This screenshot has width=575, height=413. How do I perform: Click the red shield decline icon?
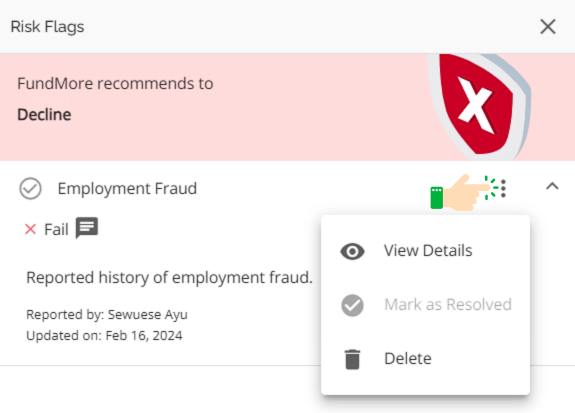(479, 107)
